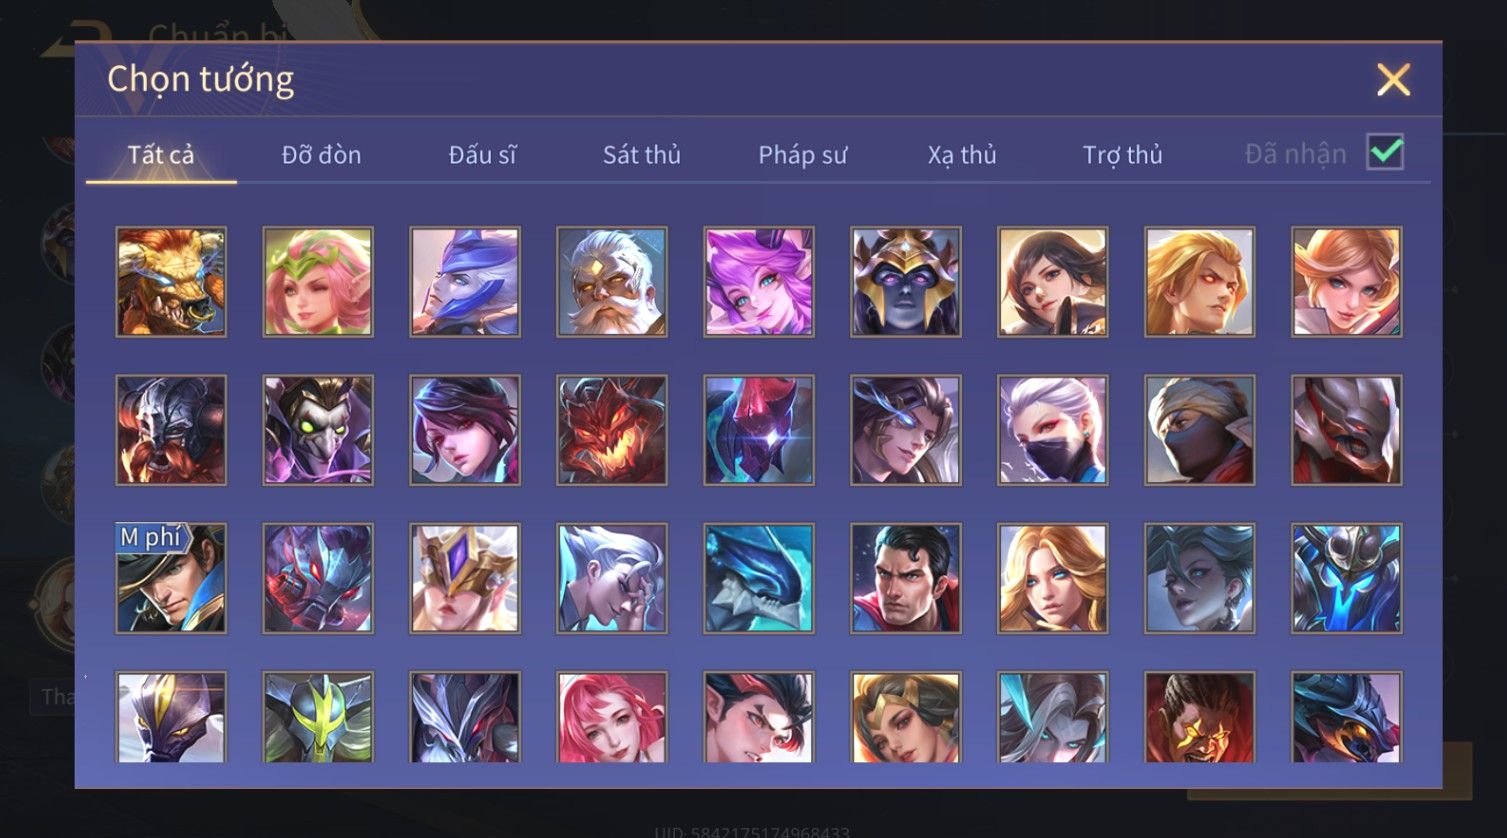Switch to the Đỡ đòn tab
This screenshot has height=838, width=1507.
[321, 155]
